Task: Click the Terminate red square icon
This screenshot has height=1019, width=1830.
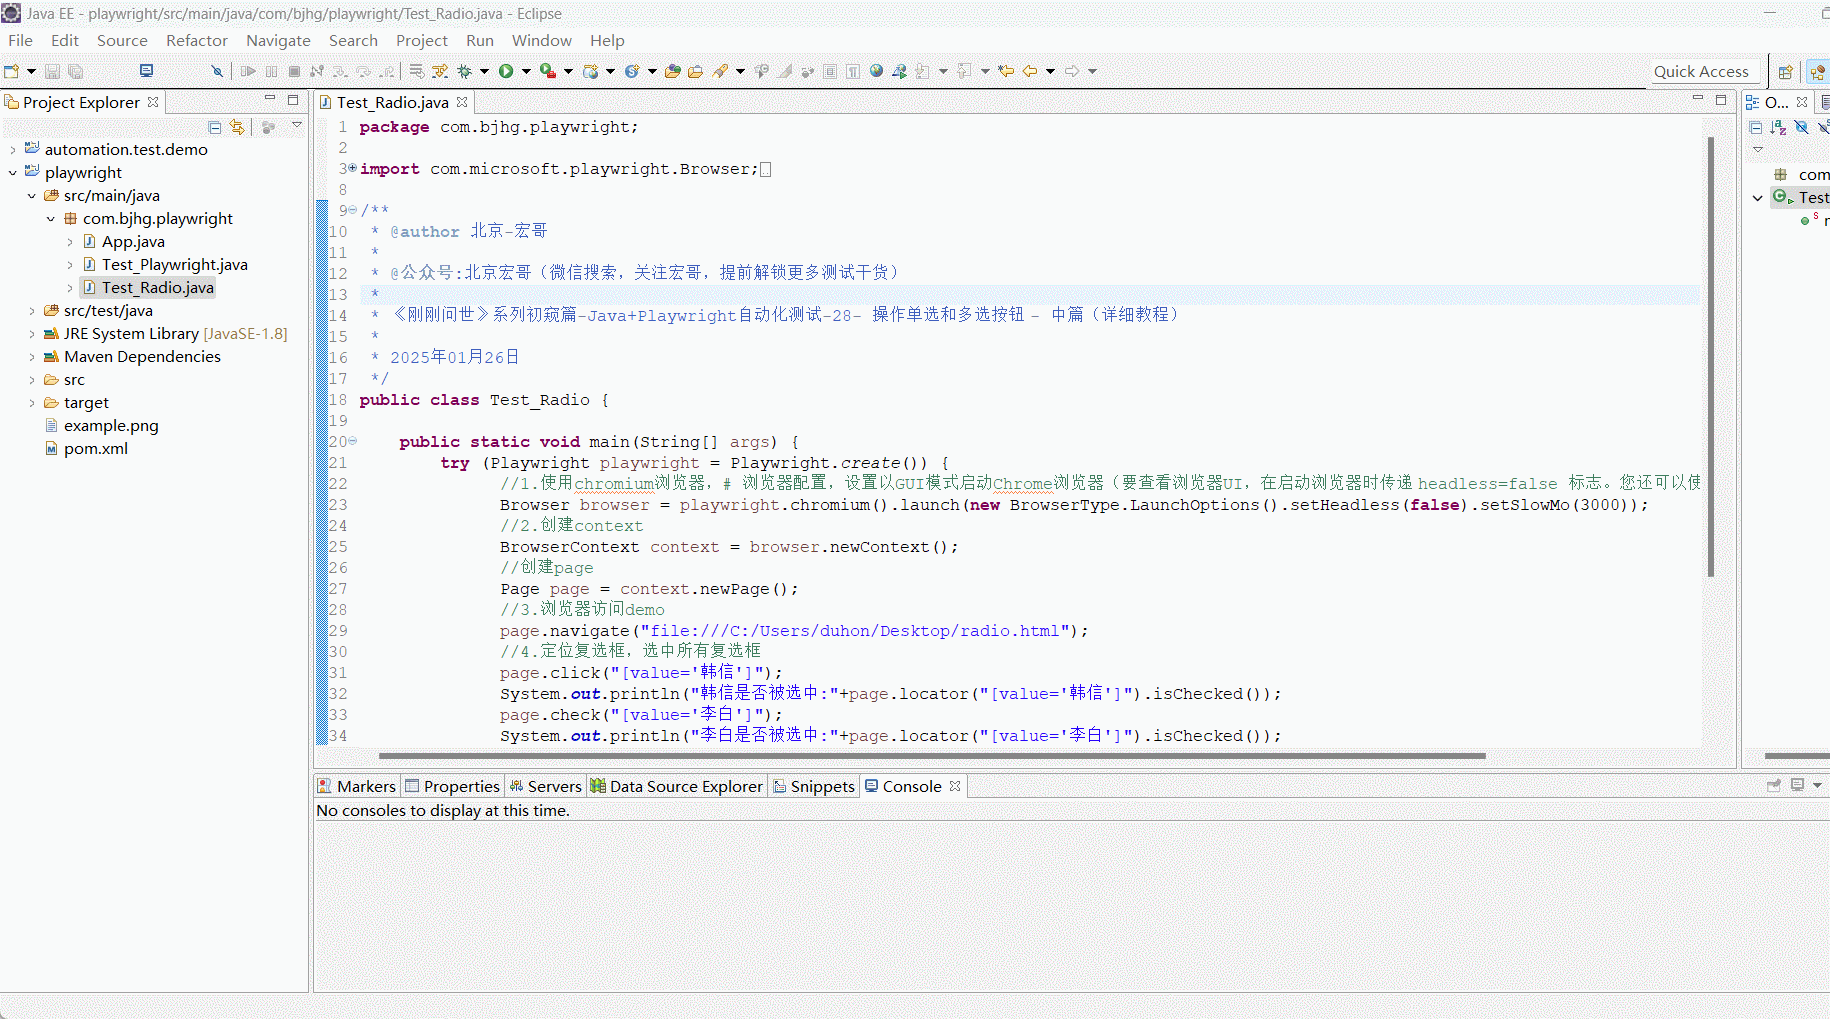Action: pyautogui.click(x=294, y=71)
